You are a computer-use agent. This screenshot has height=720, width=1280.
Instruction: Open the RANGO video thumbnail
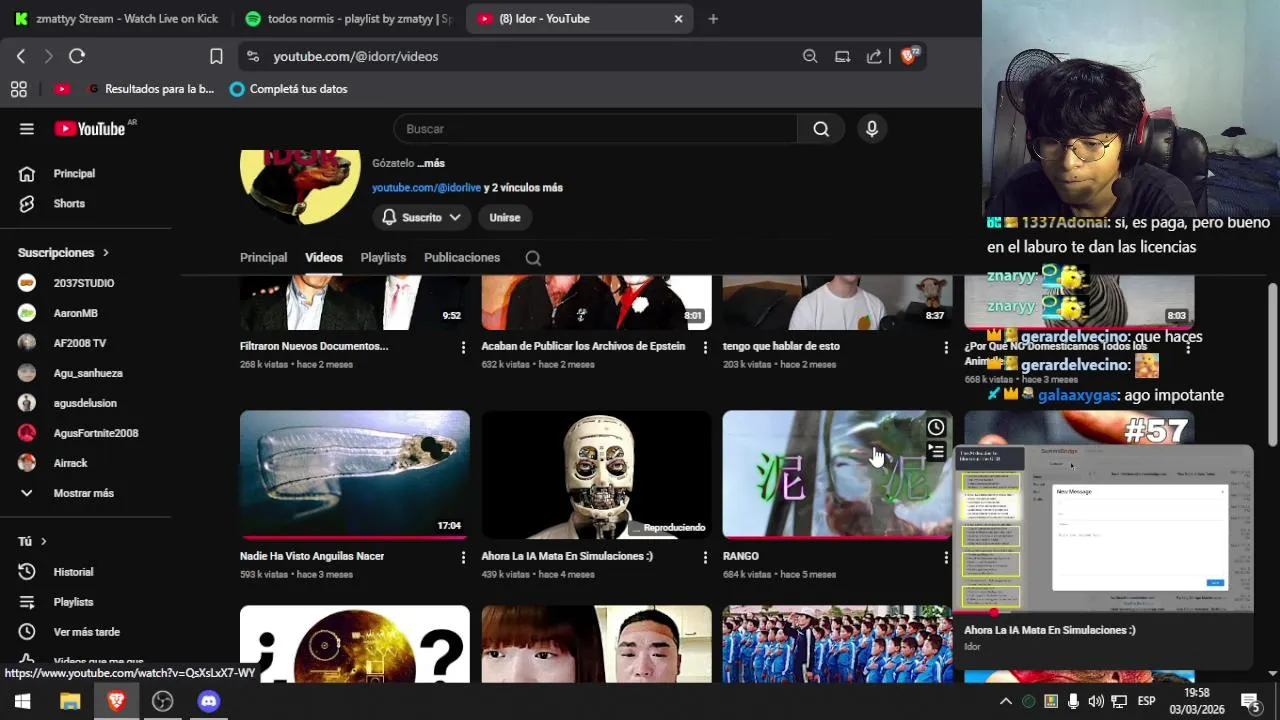pyautogui.click(x=838, y=475)
